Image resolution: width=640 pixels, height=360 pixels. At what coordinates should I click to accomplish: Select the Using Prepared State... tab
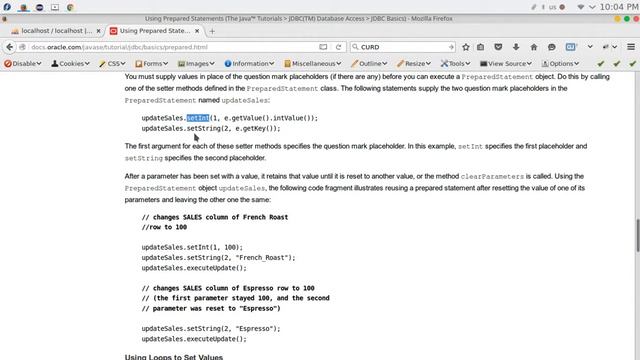pos(155,31)
